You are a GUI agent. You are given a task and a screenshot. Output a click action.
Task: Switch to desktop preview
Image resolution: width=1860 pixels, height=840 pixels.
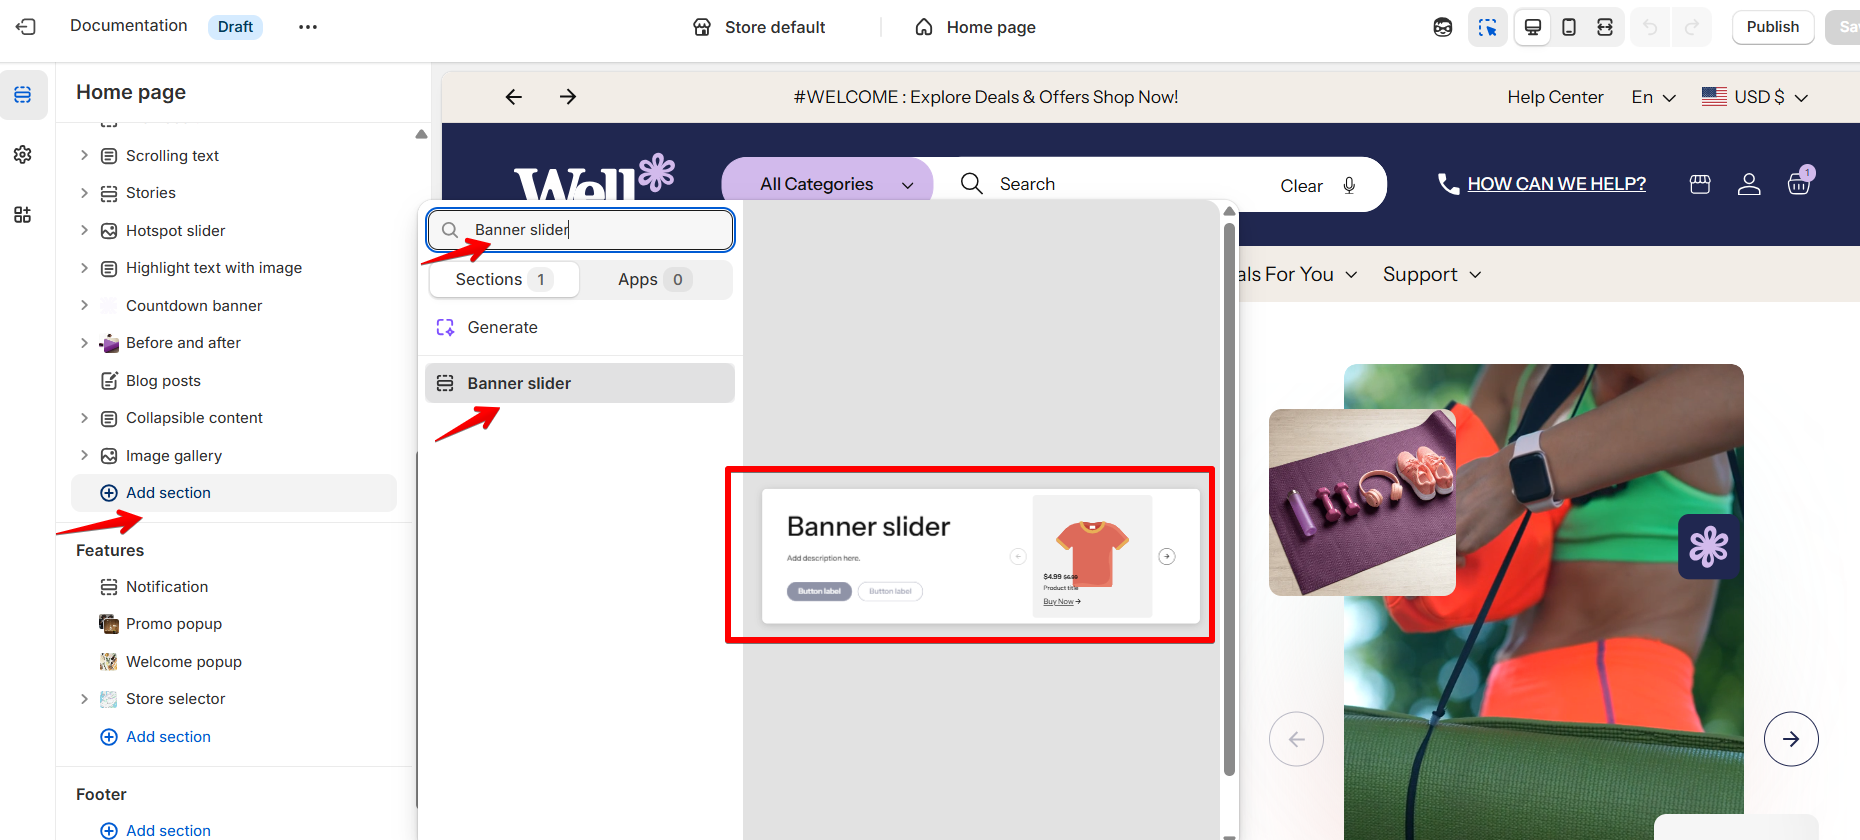pyautogui.click(x=1532, y=27)
